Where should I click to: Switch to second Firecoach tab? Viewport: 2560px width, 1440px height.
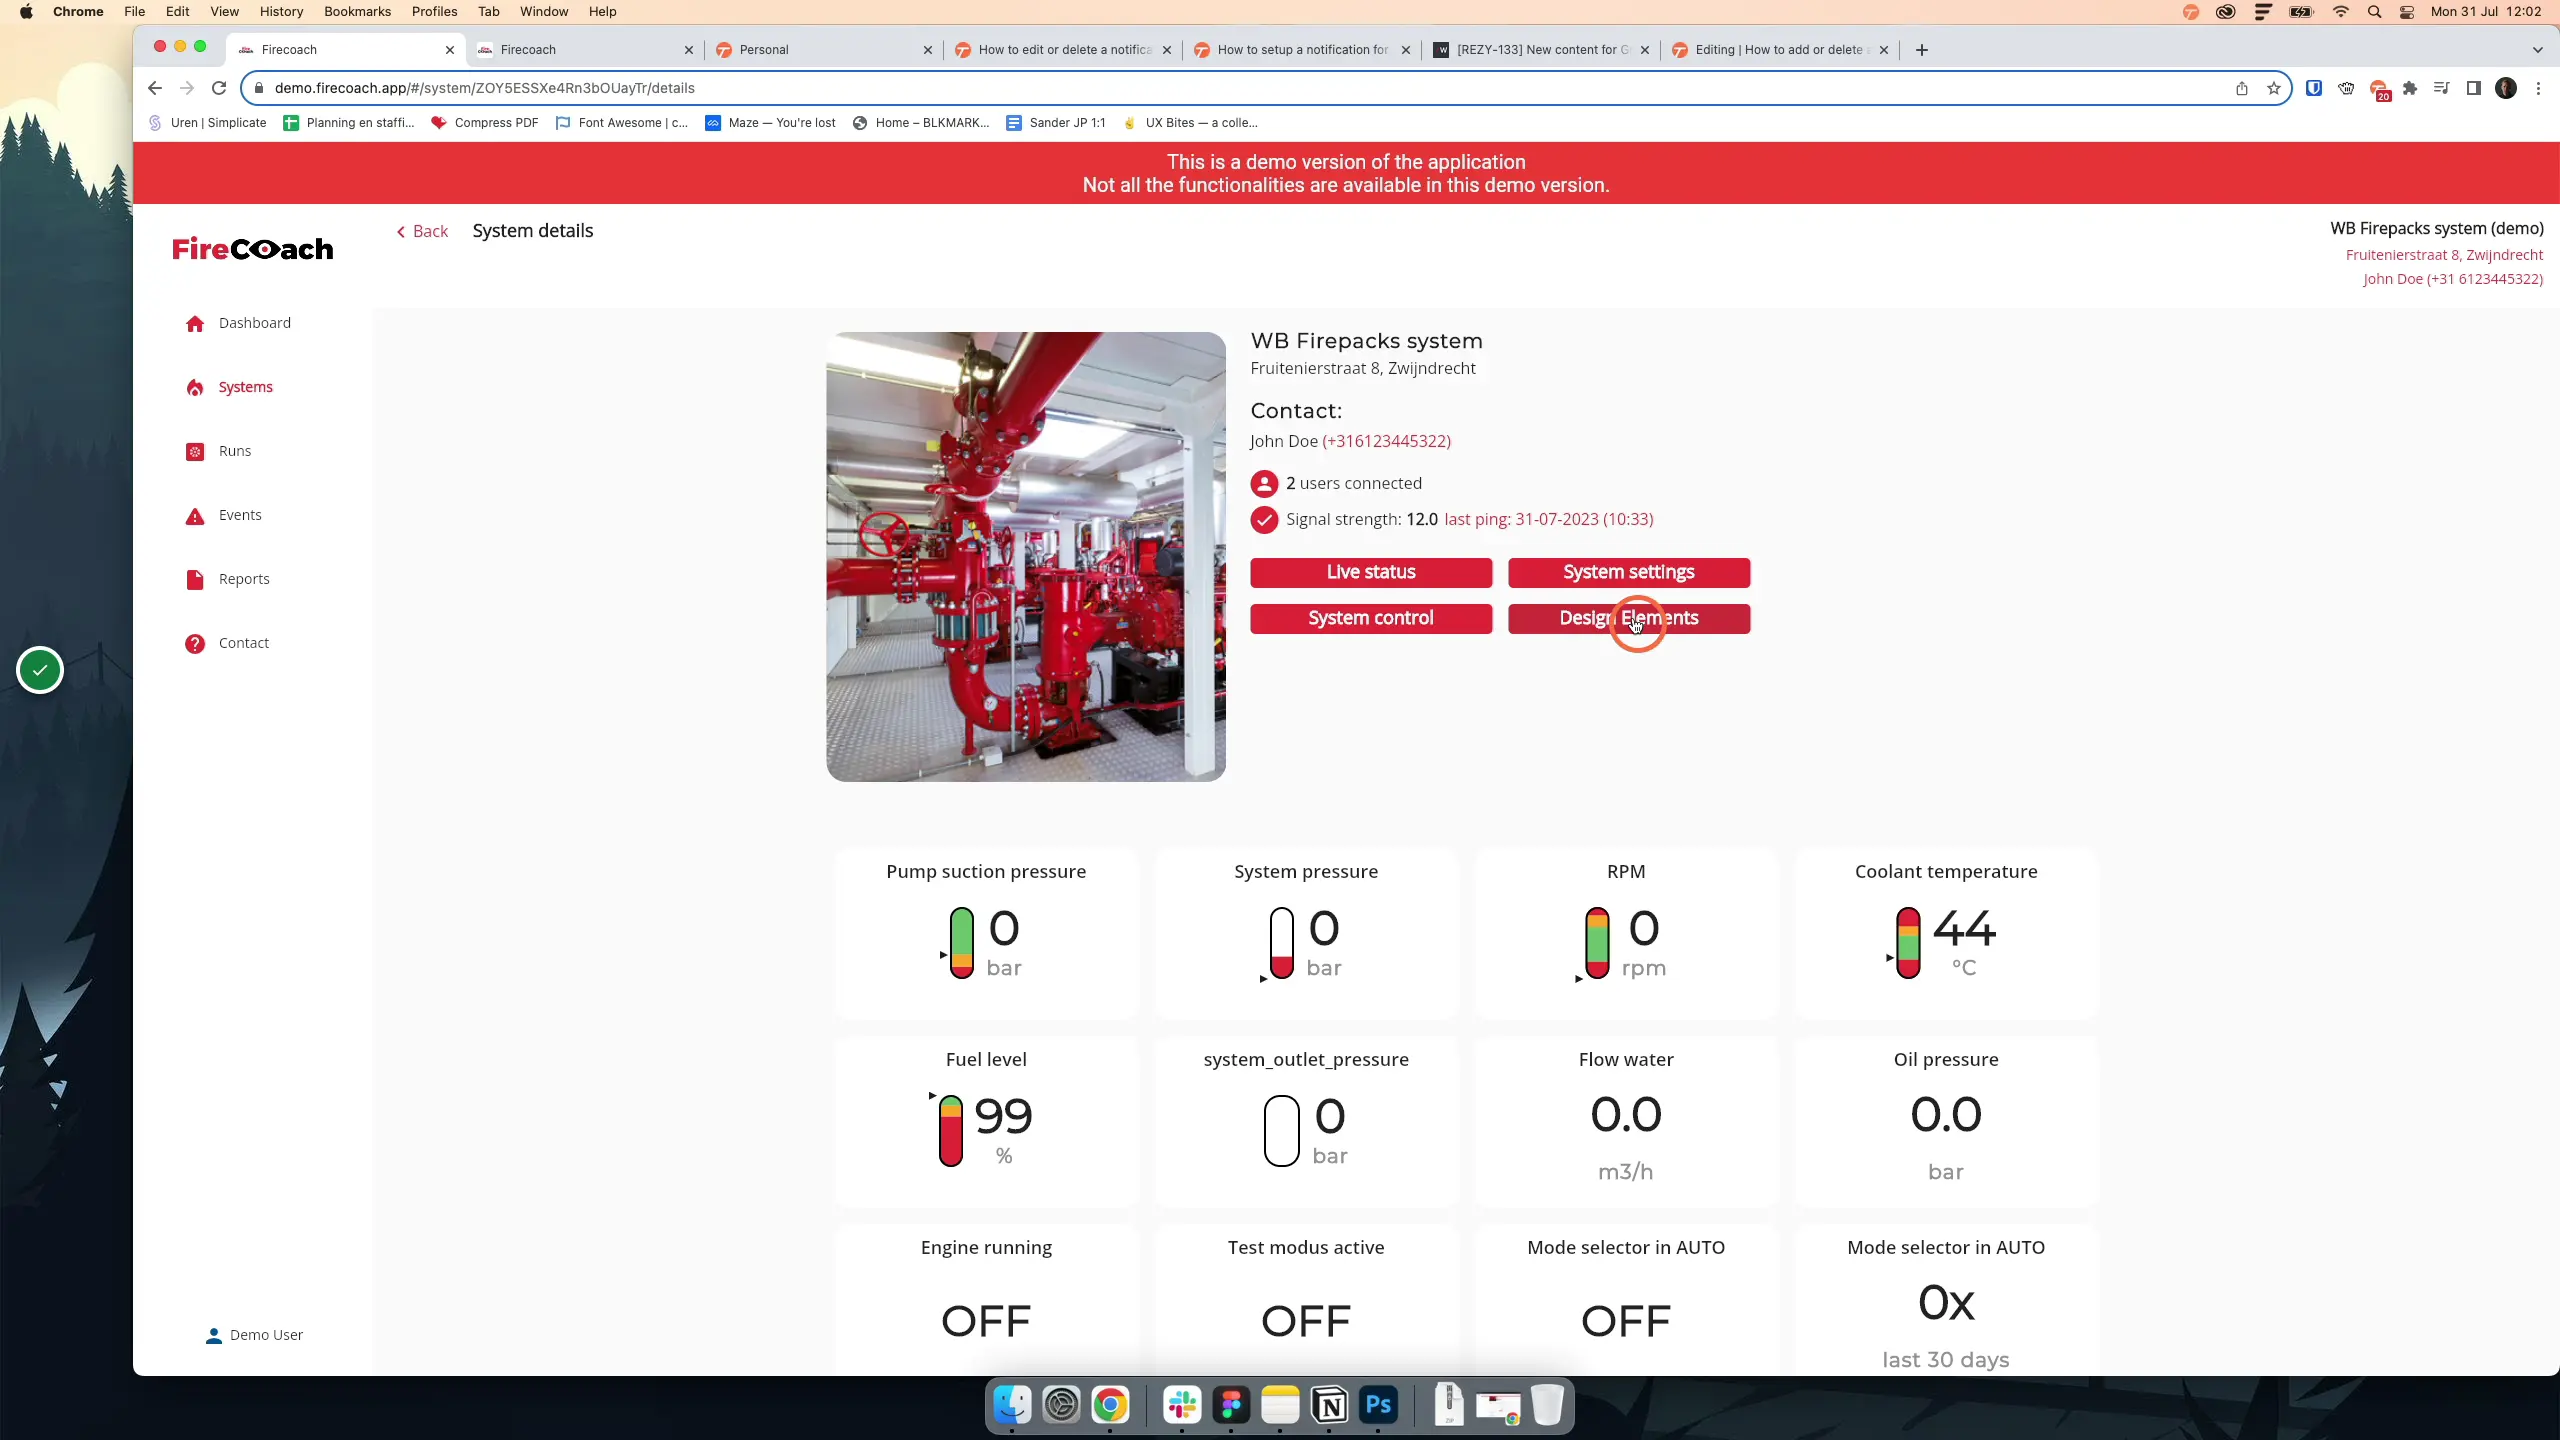(585, 50)
